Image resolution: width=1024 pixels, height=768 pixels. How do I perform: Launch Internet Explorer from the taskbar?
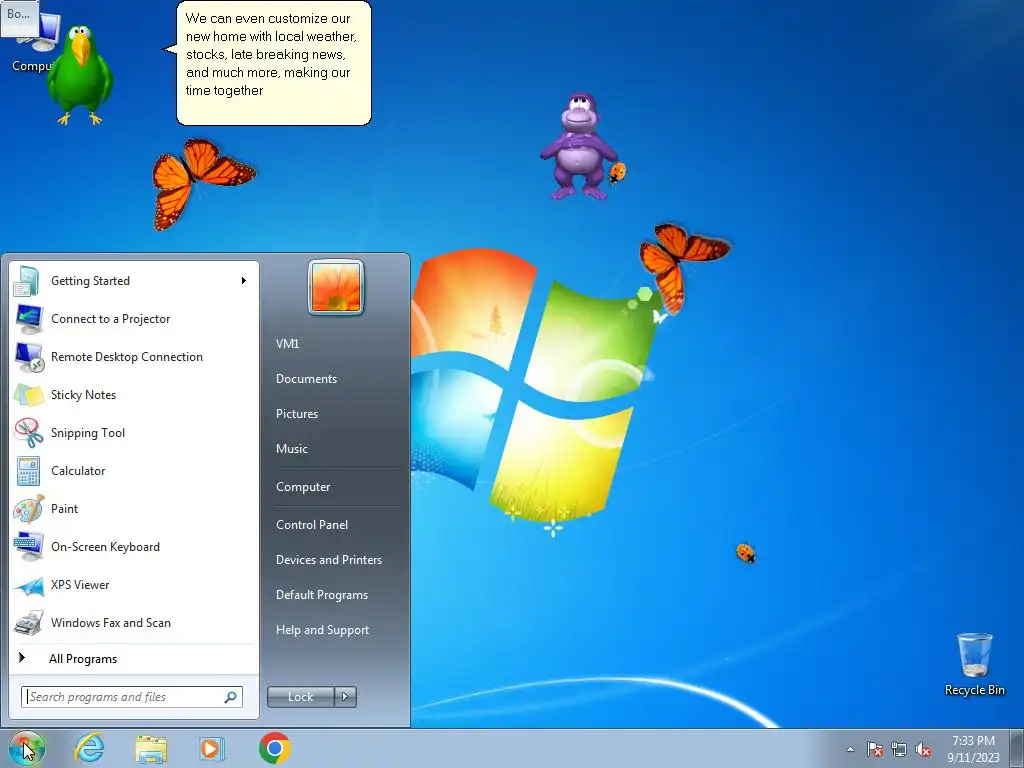pos(89,748)
